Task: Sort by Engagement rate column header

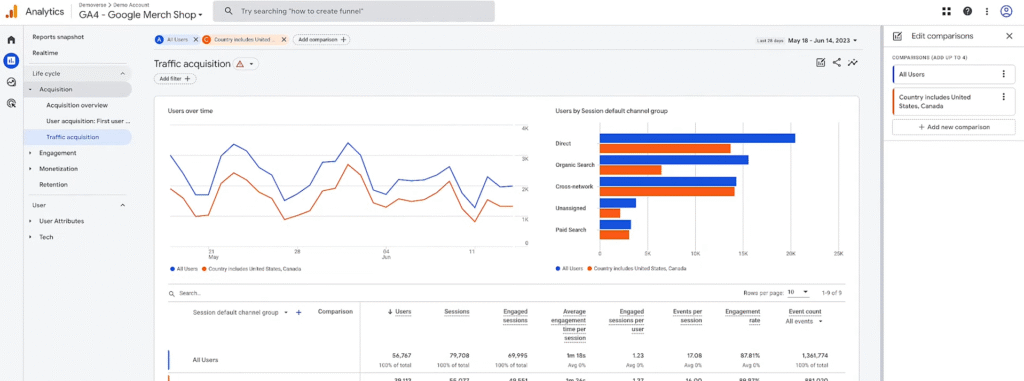Action: (743, 316)
